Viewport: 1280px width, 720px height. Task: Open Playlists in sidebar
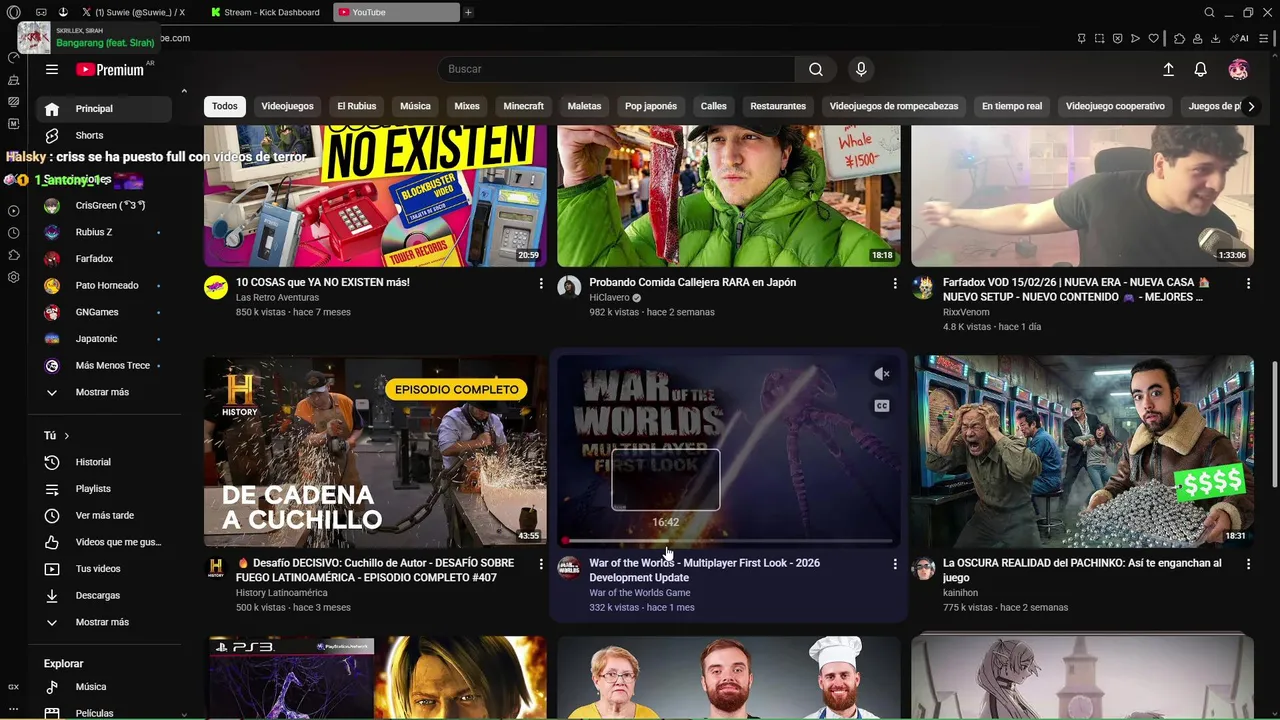pos(104,489)
